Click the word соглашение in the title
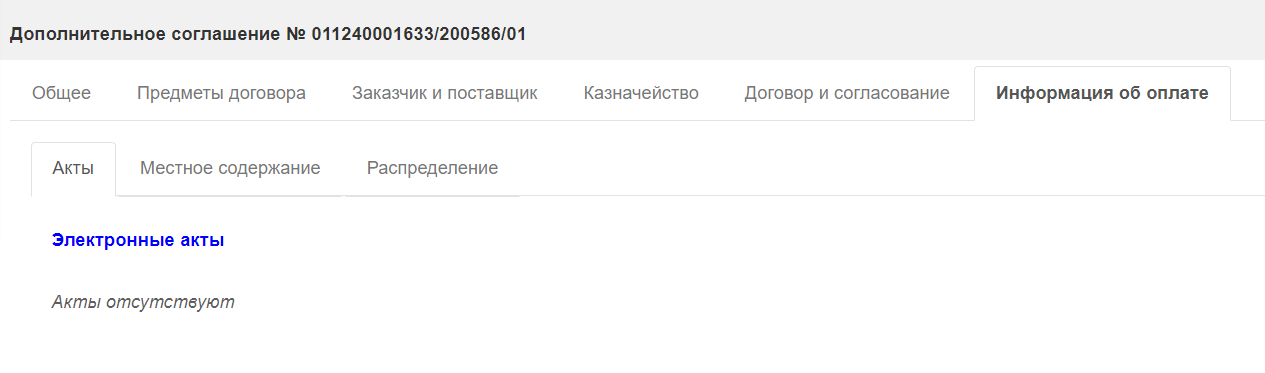Viewport: 1265px width, 373px height. click(219, 34)
